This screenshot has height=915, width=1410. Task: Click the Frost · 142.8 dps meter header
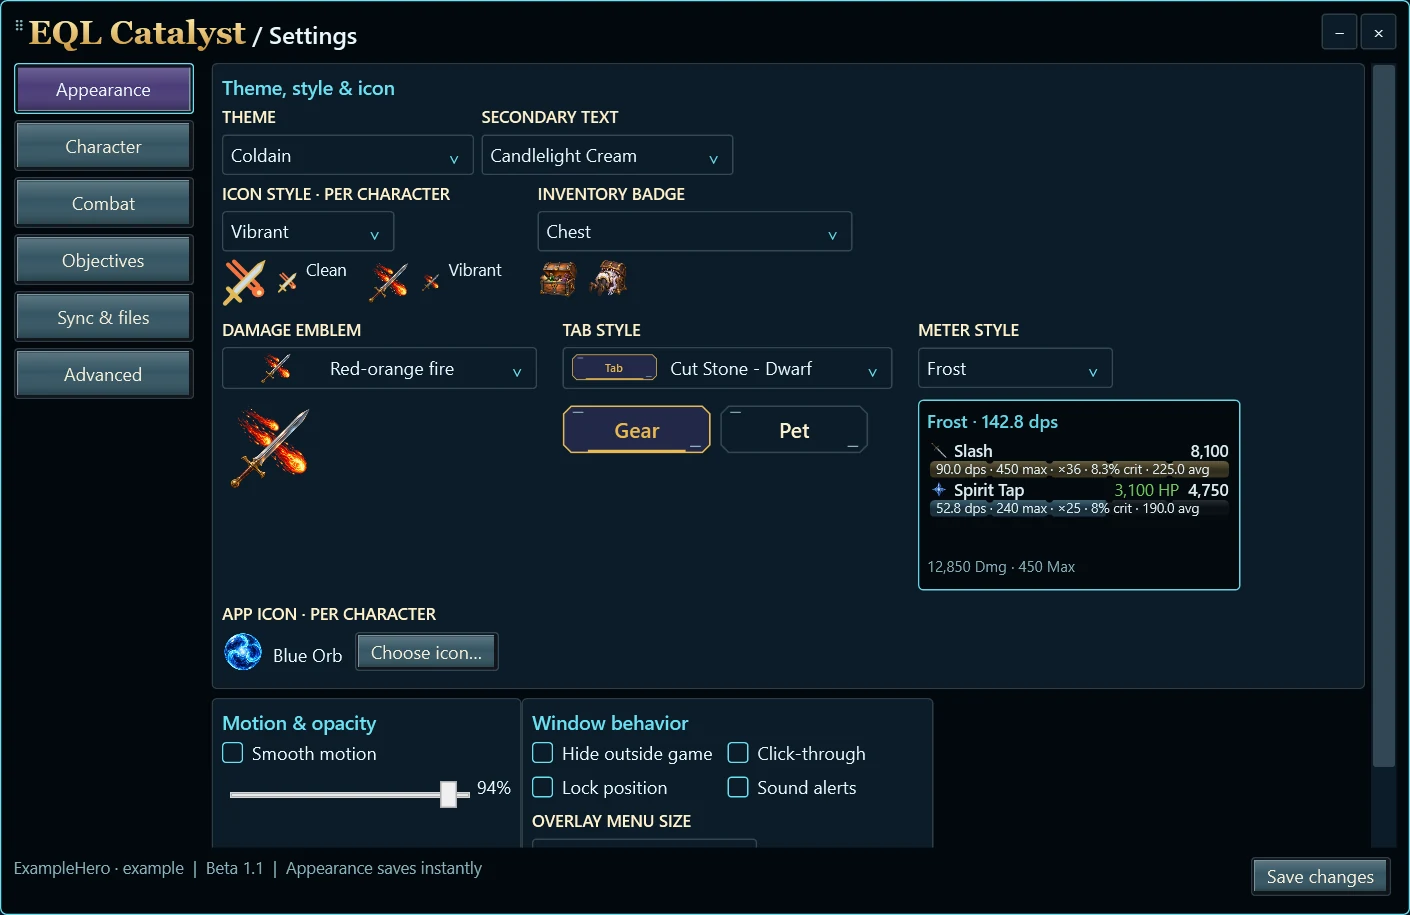[992, 421]
